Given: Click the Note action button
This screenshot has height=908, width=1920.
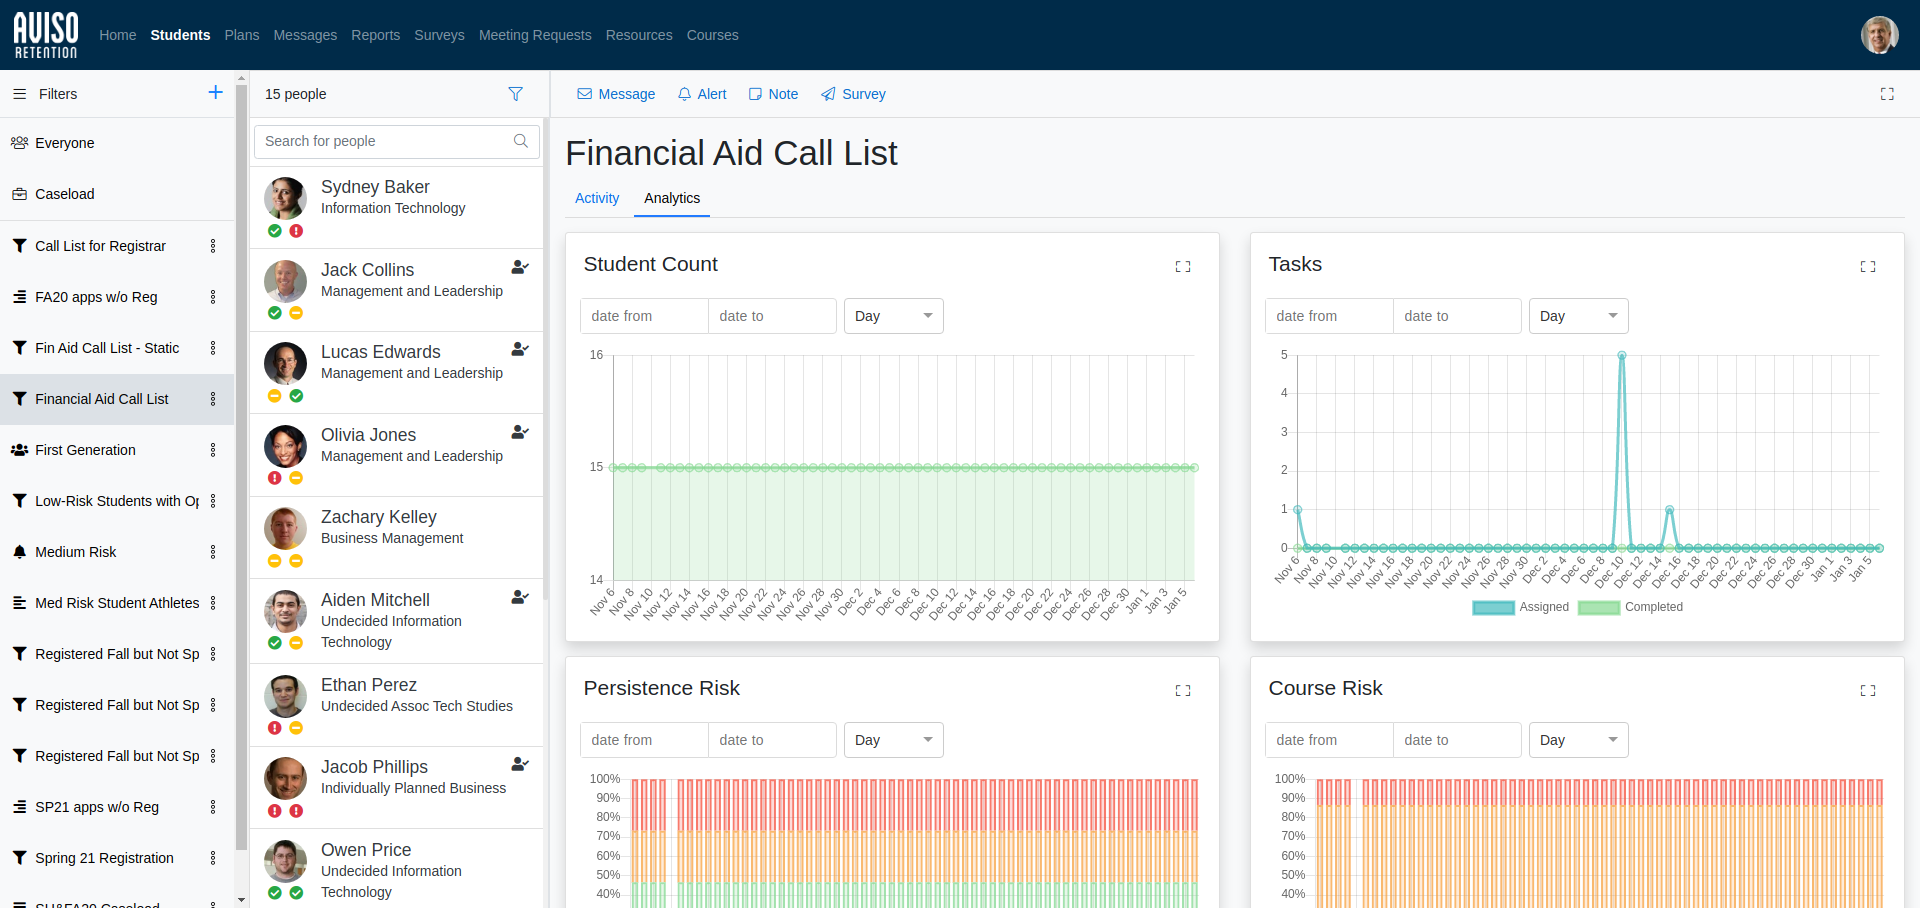Looking at the screenshot, I should (x=774, y=94).
